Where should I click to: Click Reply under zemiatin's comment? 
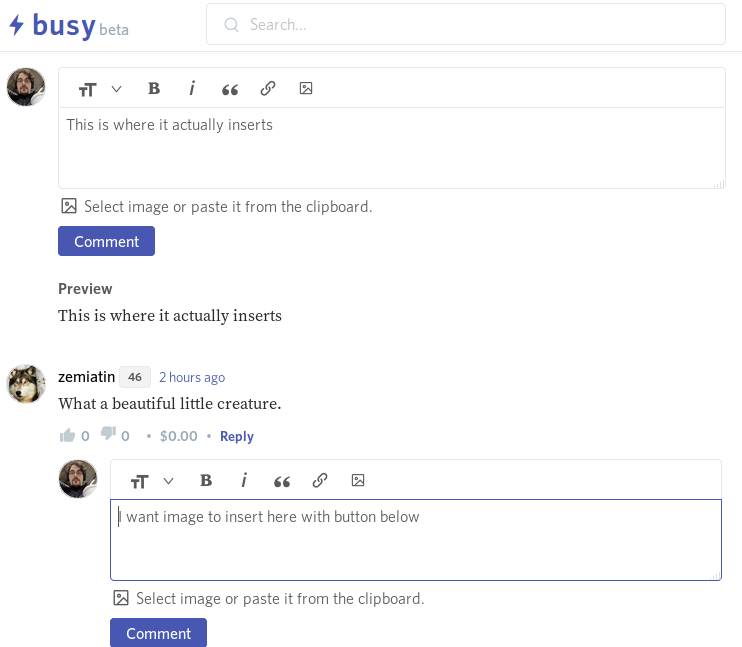[x=237, y=436]
